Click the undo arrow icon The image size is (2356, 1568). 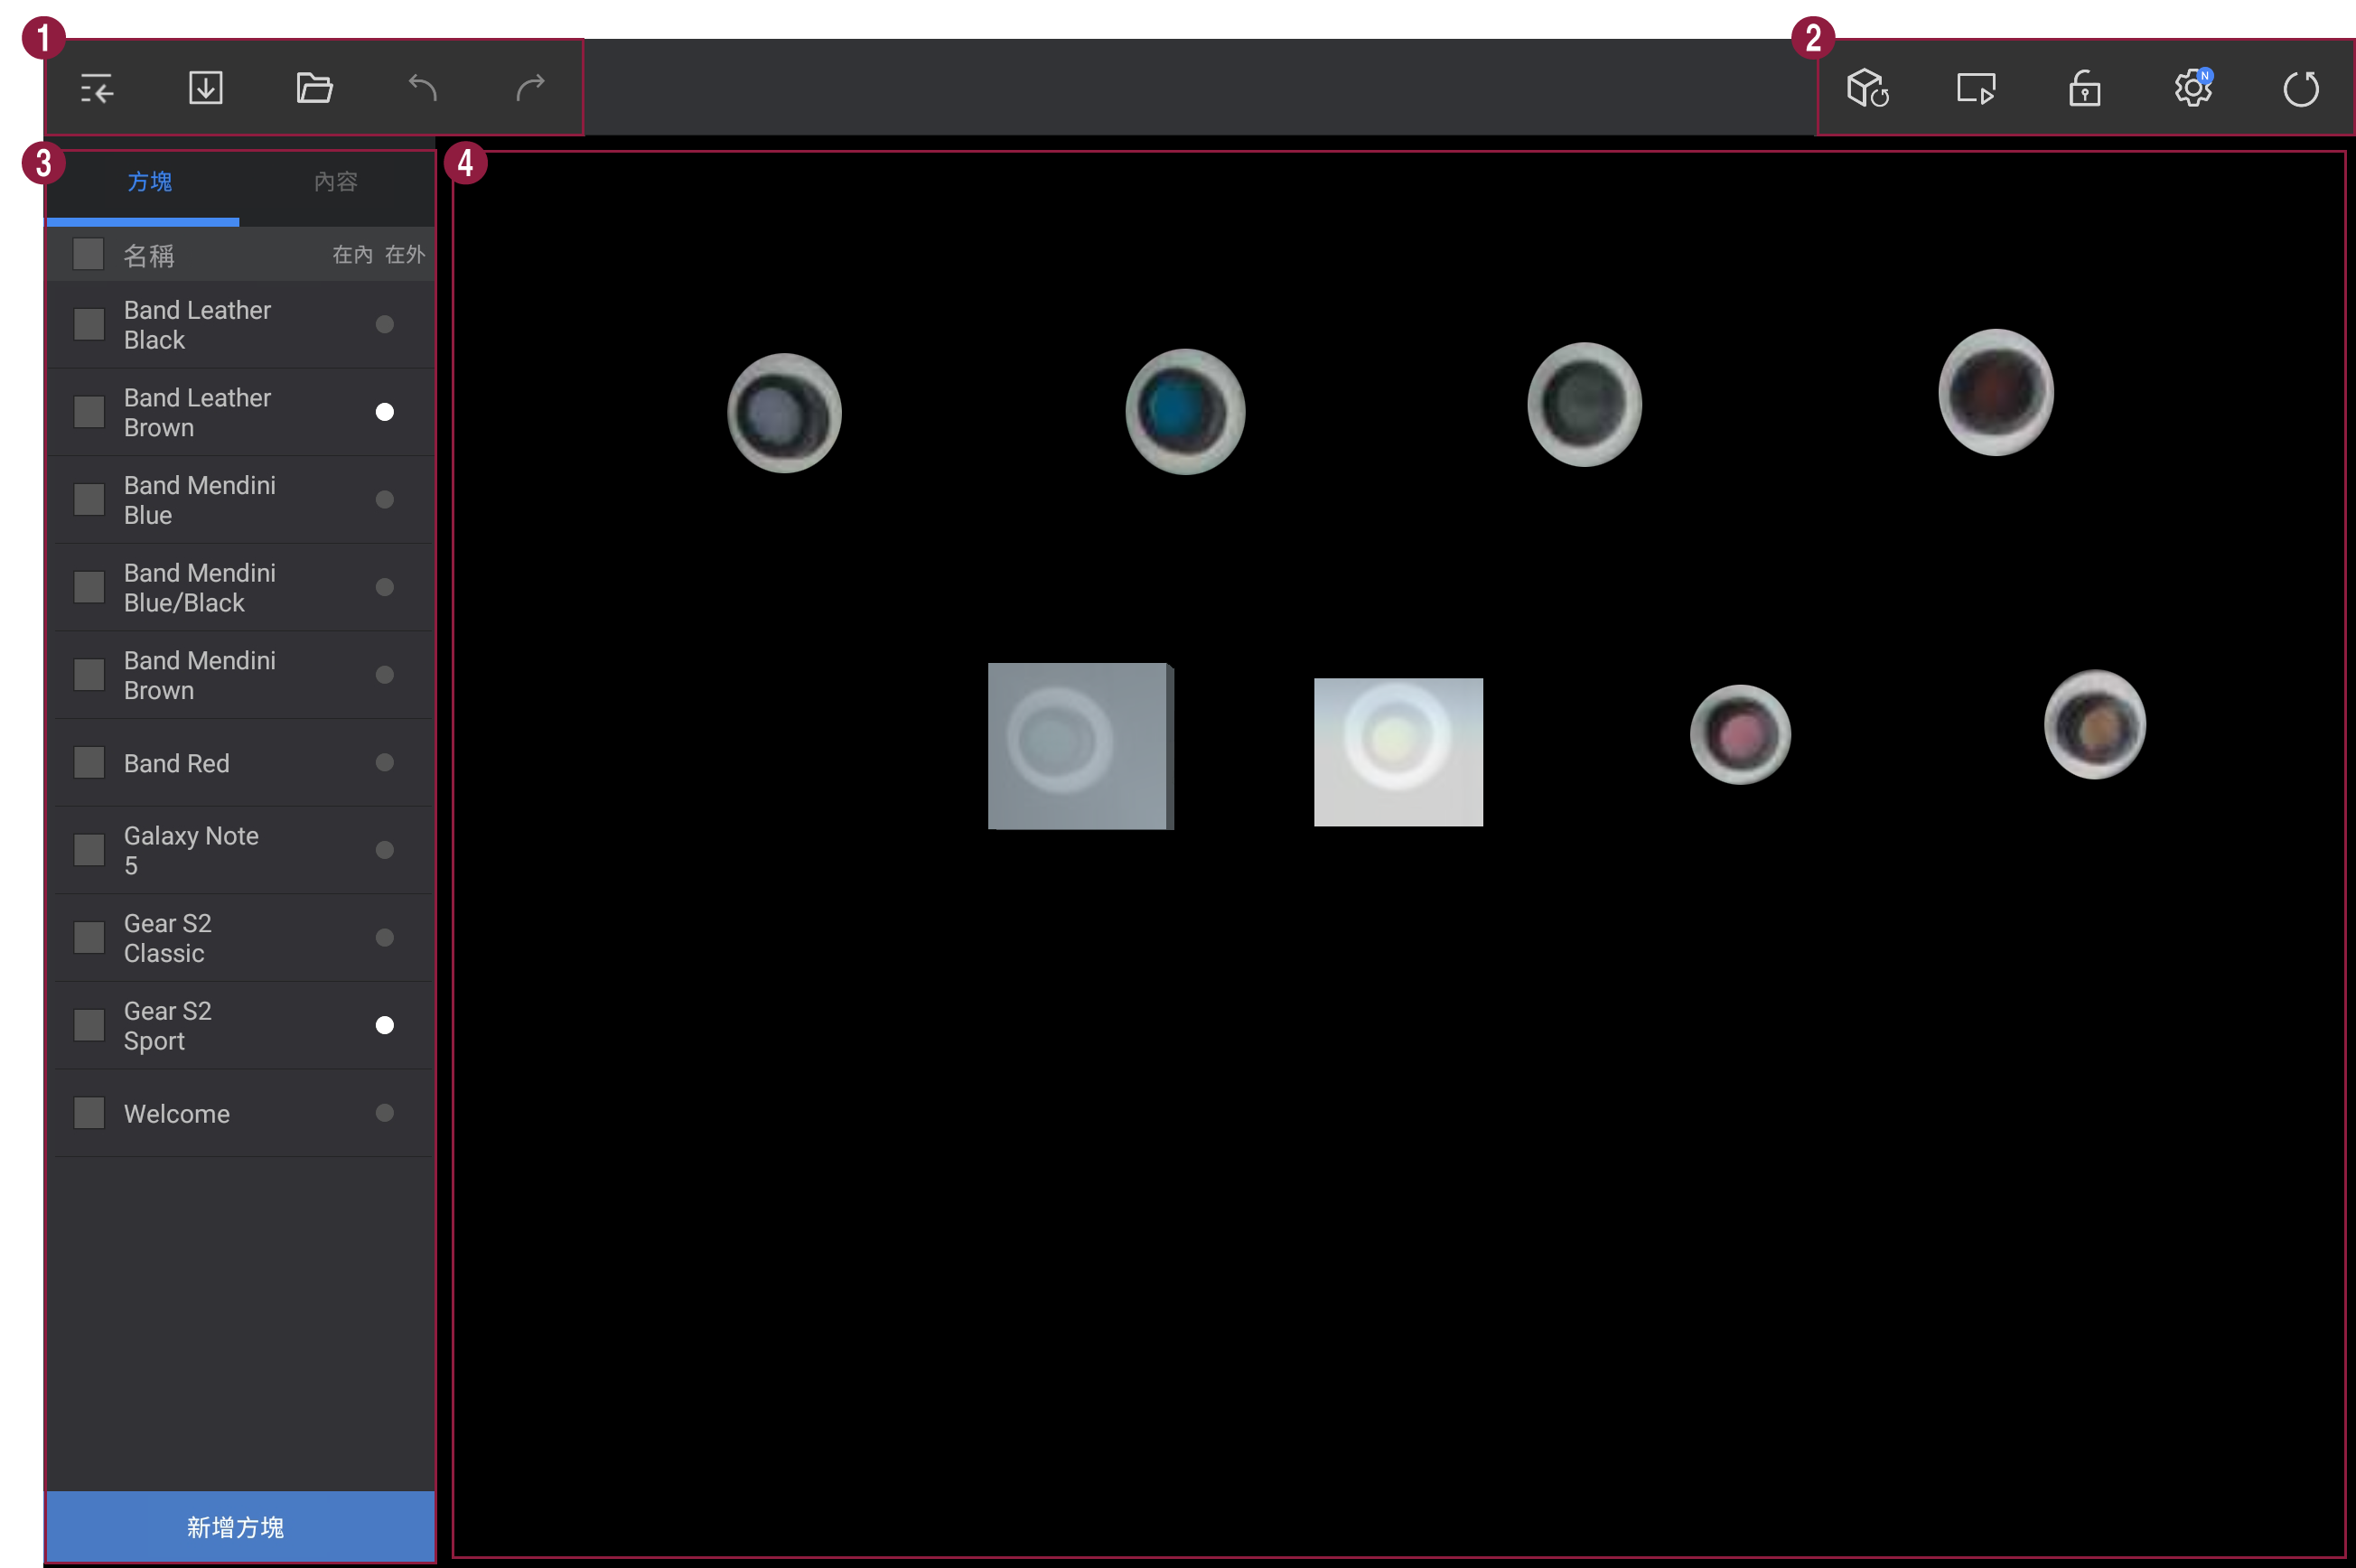coord(423,88)
